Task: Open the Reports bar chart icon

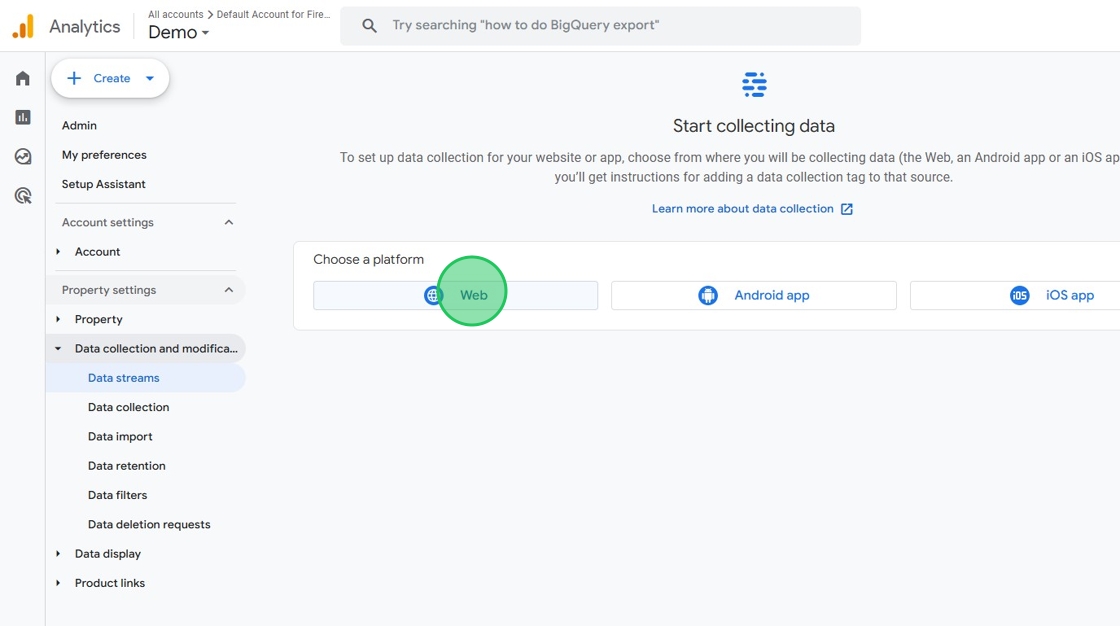Action: 23,117
